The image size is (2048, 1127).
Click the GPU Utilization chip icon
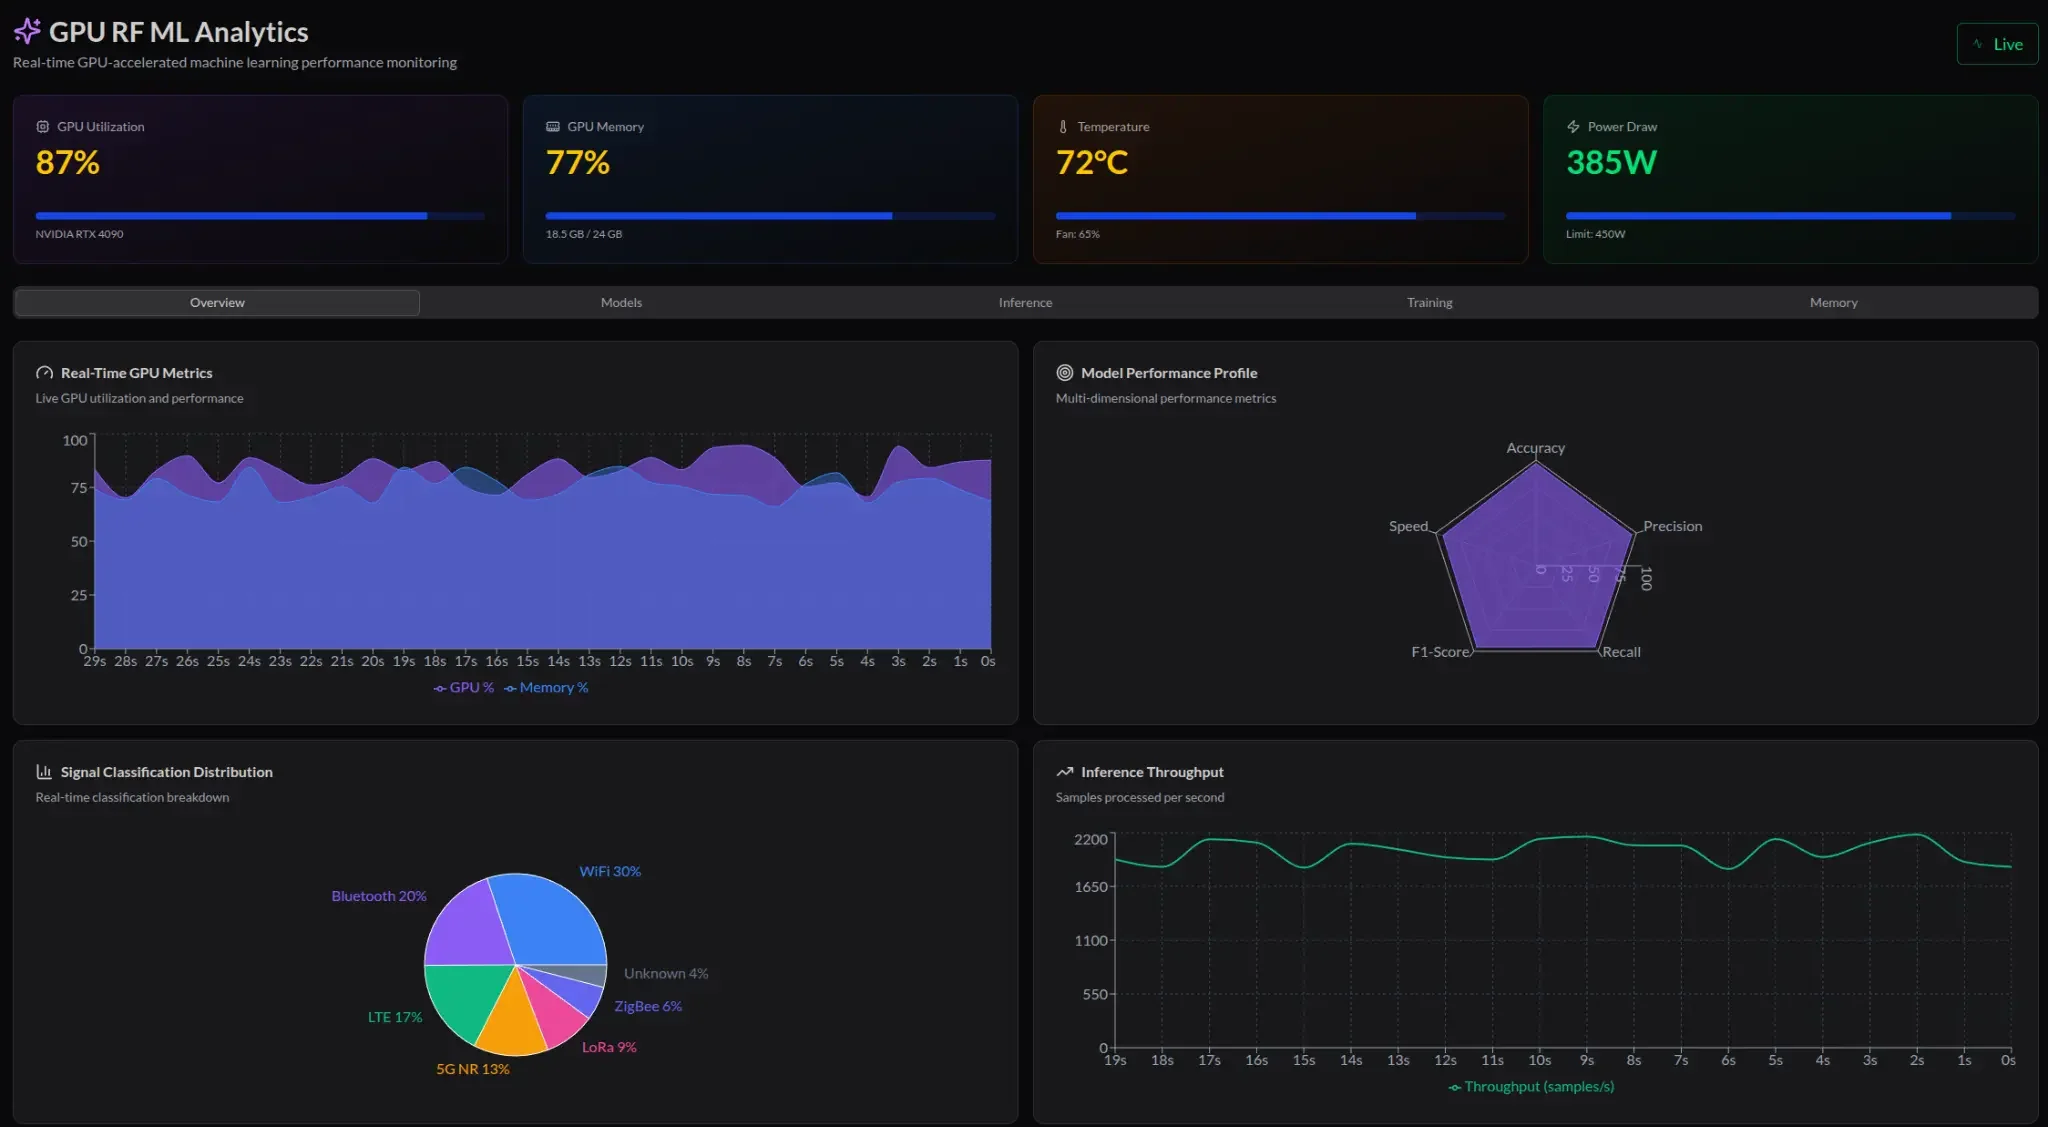pos(42,127)
